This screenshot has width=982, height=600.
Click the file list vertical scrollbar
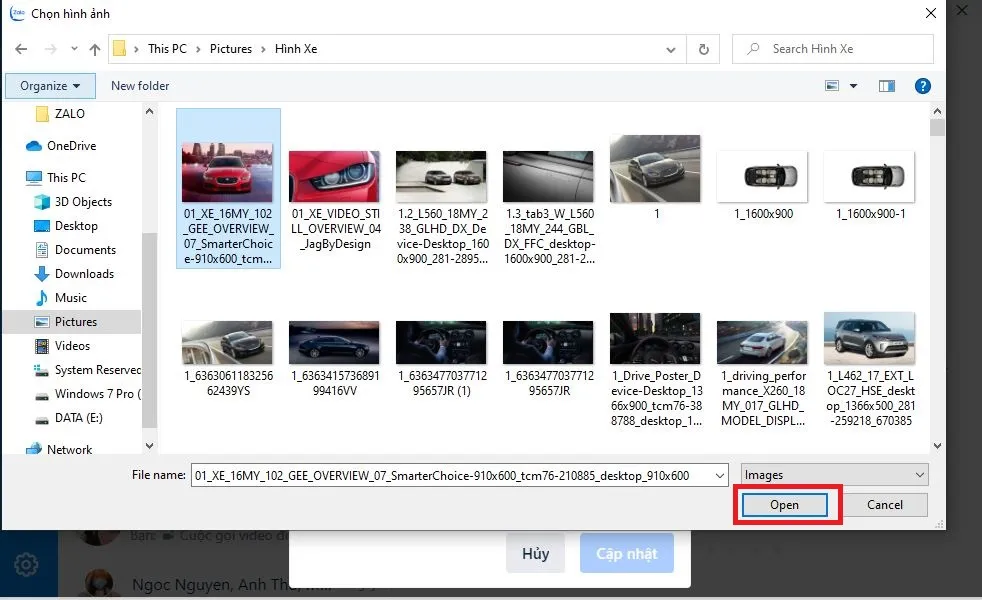coord(937,280)
